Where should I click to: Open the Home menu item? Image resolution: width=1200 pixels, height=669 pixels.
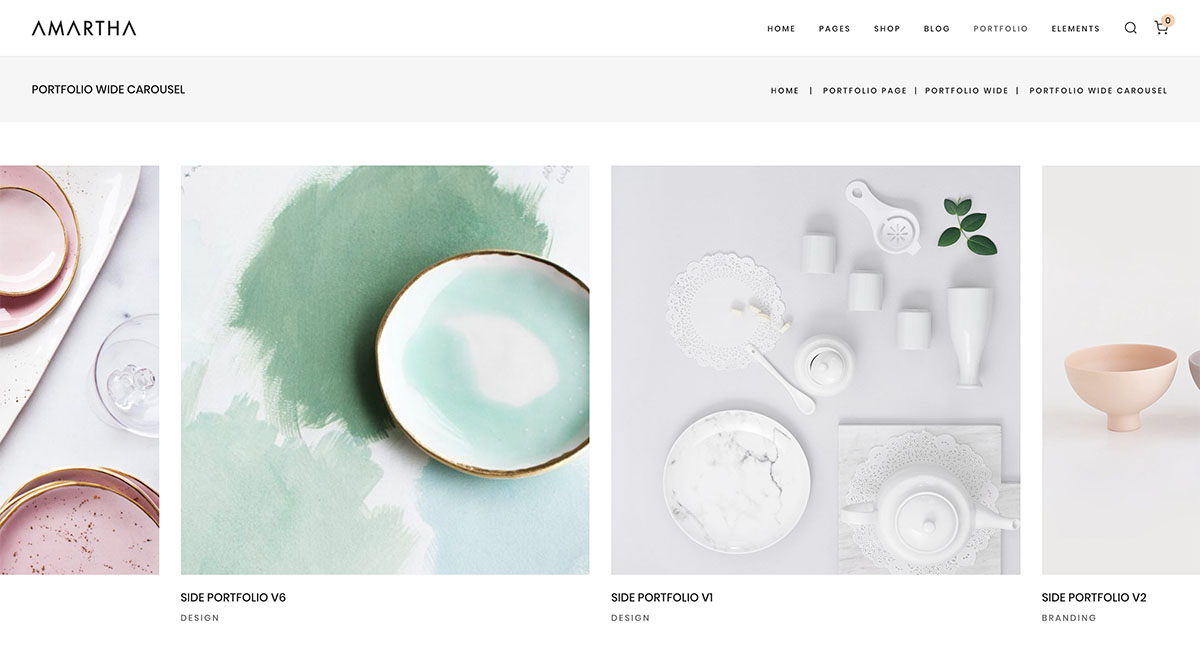[781, 29]
